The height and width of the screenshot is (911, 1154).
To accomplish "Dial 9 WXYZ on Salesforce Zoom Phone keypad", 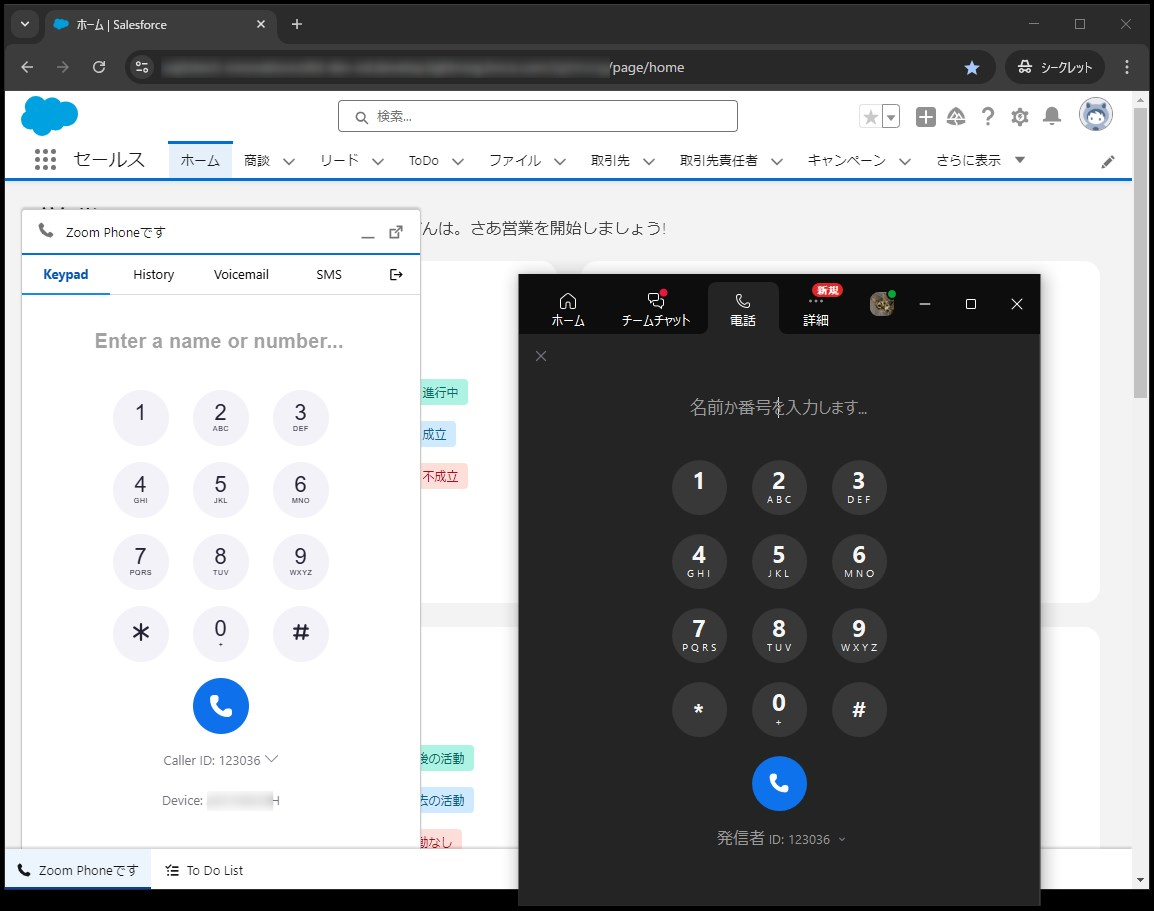I will 300,561.
